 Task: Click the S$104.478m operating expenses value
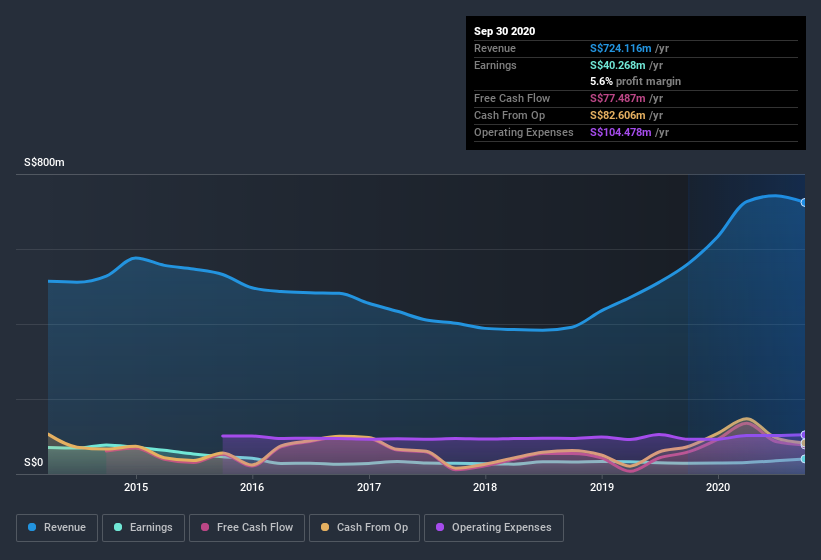click(620, 132)
